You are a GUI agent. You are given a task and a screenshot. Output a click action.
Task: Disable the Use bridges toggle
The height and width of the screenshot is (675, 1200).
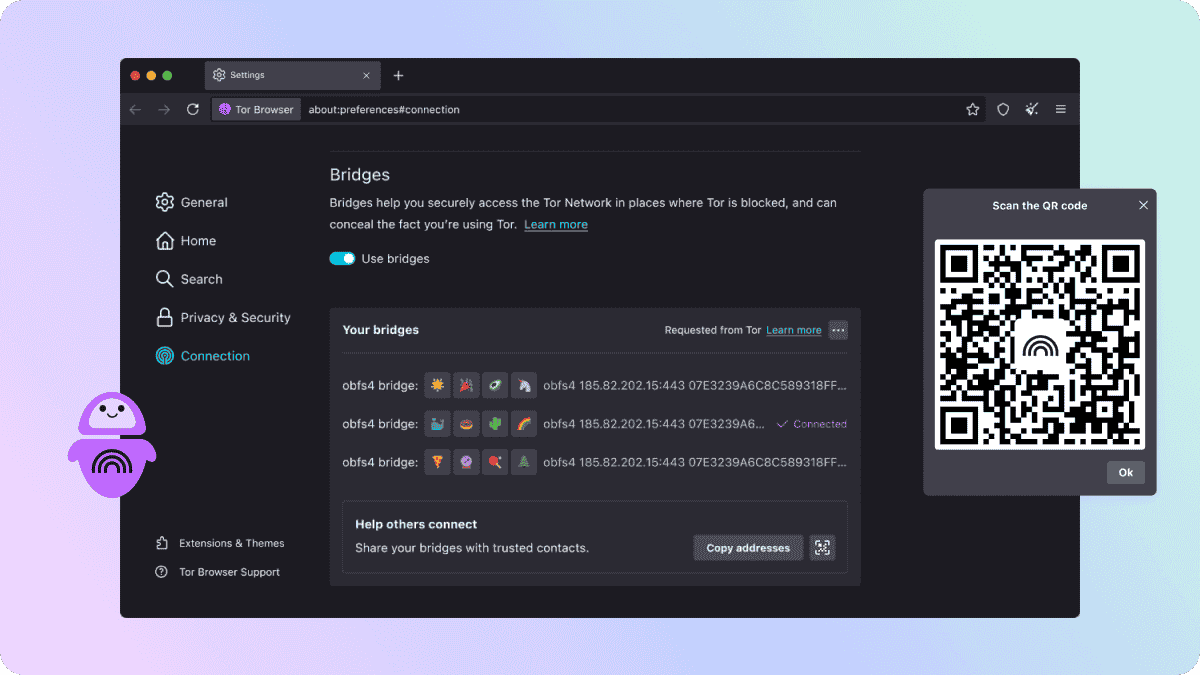click(342, 259)
